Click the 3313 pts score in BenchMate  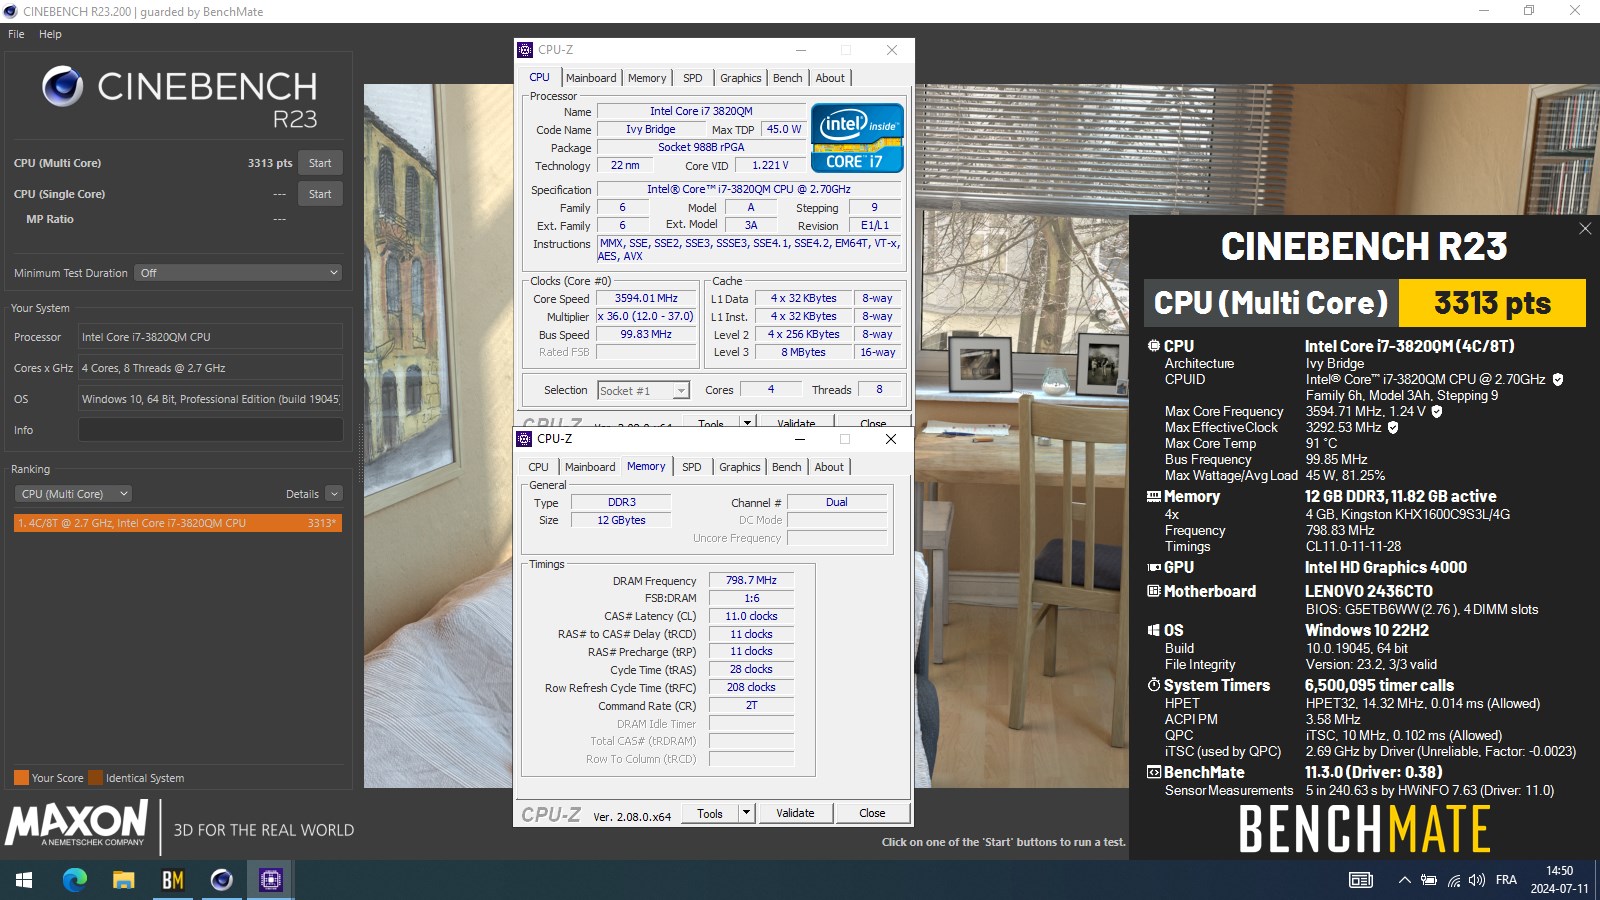pos(1492,303)
